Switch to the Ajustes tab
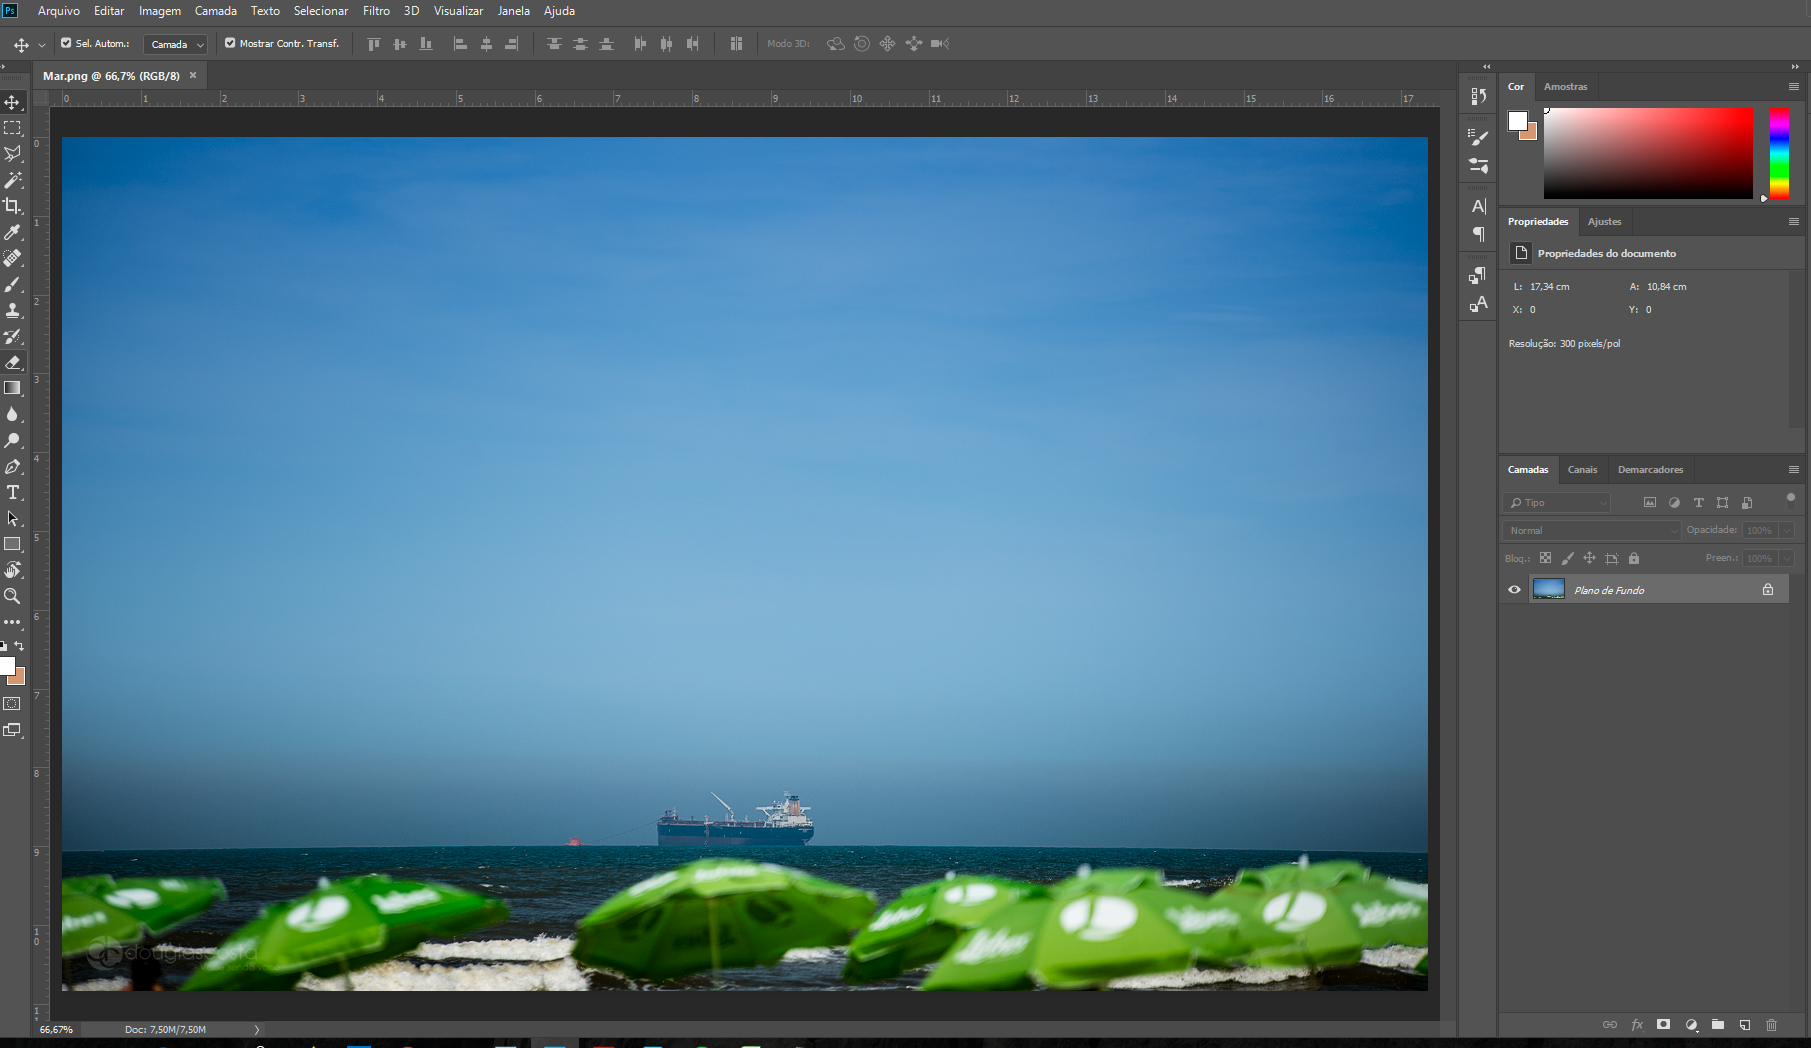The image size is (1811, 1048). click(1604, 221)
